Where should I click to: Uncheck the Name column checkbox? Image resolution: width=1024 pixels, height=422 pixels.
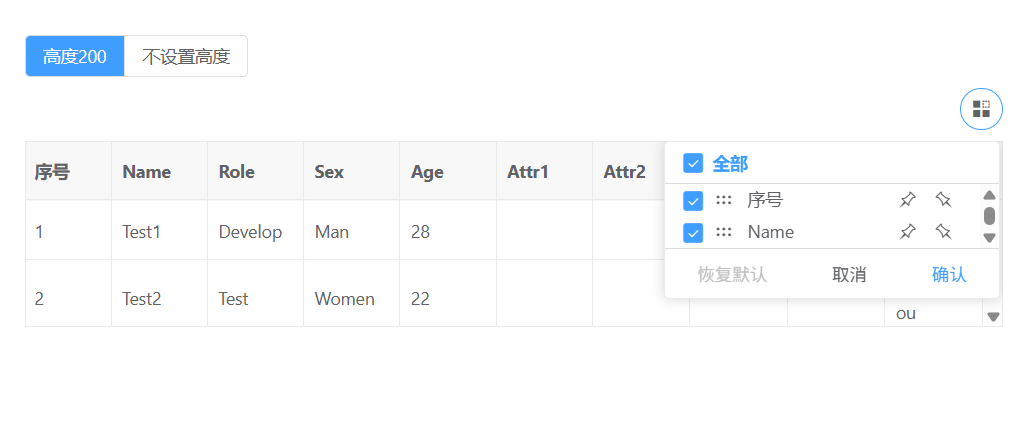click(693, 232)
